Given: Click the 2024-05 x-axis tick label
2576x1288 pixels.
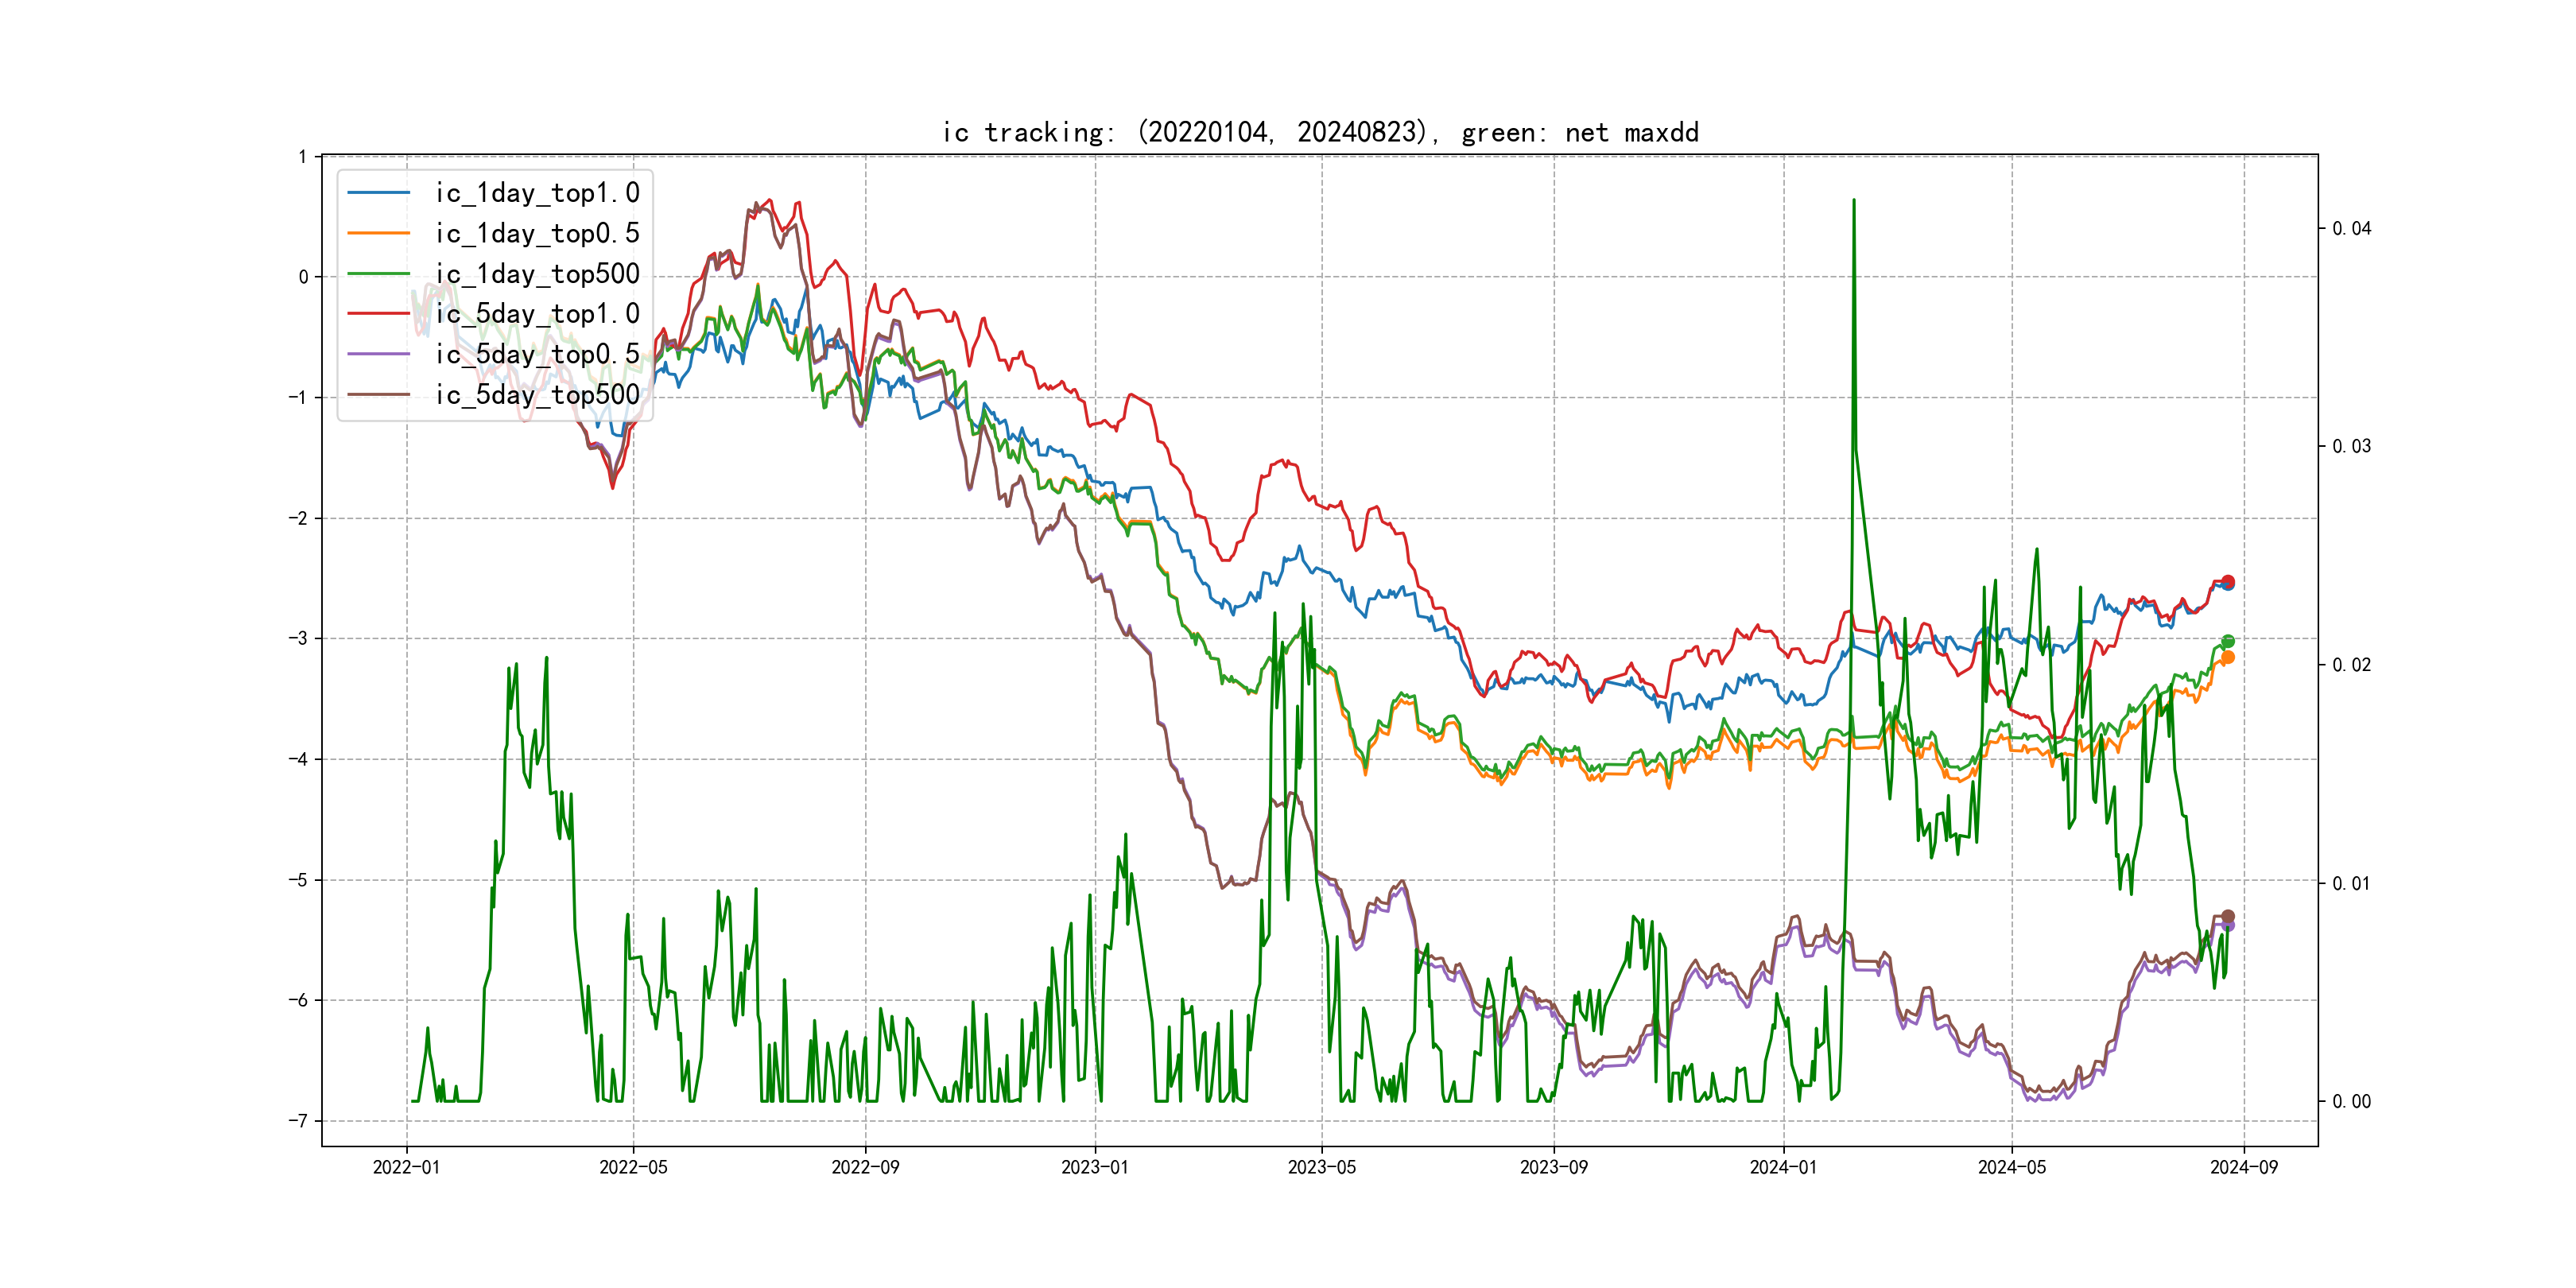Looking at the screenshot, I should coord(2011,1167).
